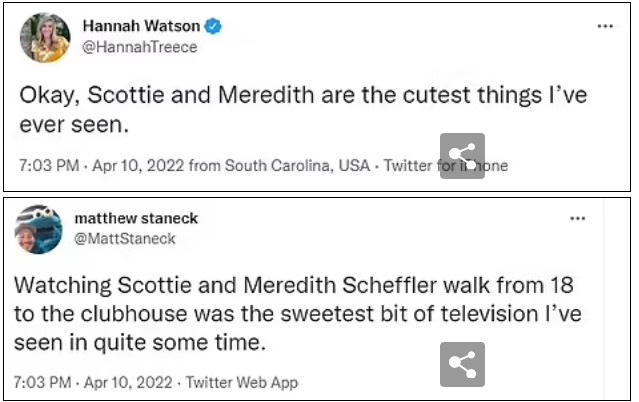Click the share icon on Hannah Watson's tweet
The image size is (639, 402).
coord(462,155)
